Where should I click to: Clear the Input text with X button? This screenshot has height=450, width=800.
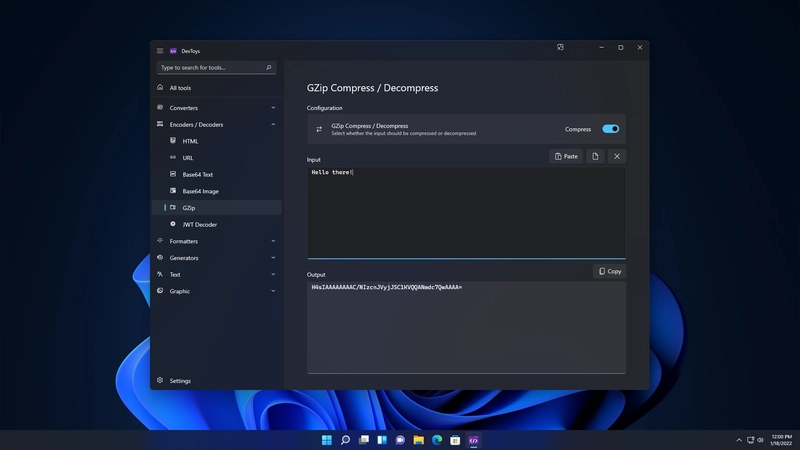[617, 157]
